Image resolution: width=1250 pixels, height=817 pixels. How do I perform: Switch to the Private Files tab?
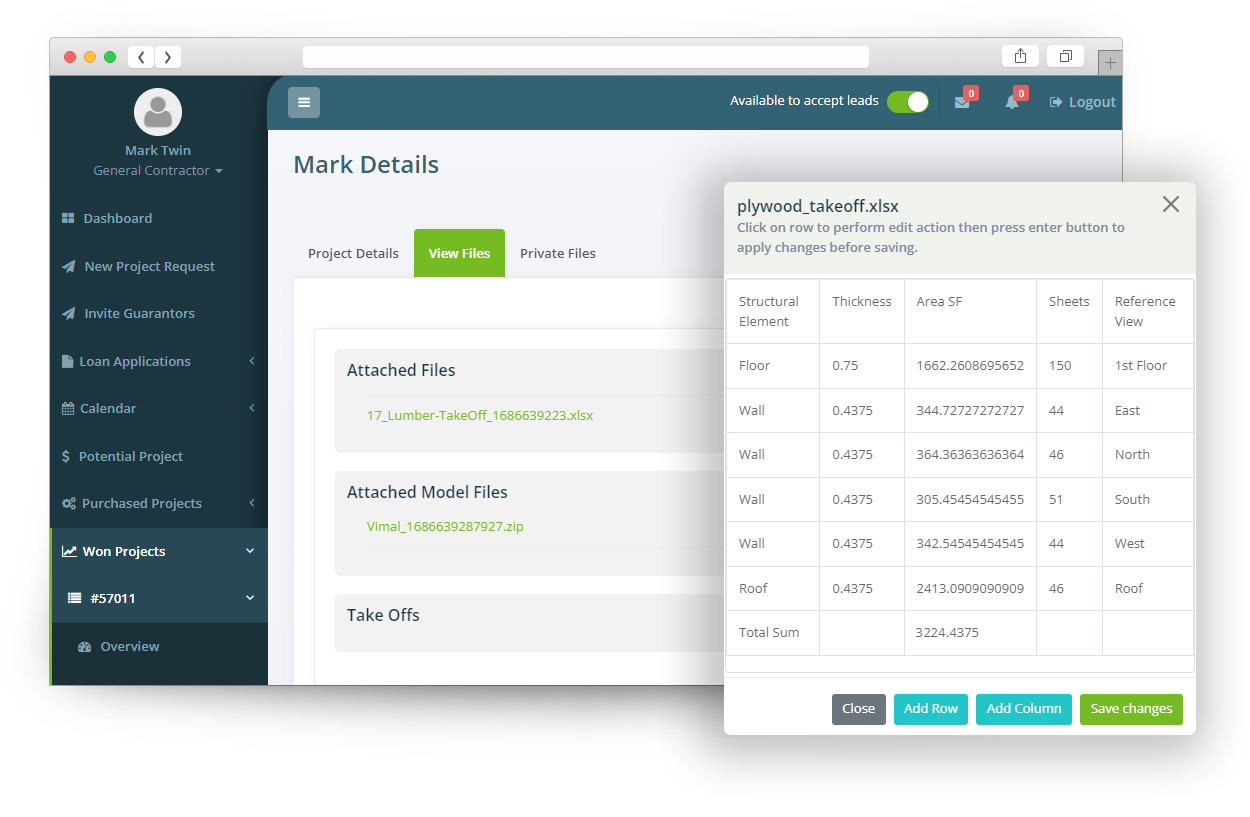click(557, 254)
